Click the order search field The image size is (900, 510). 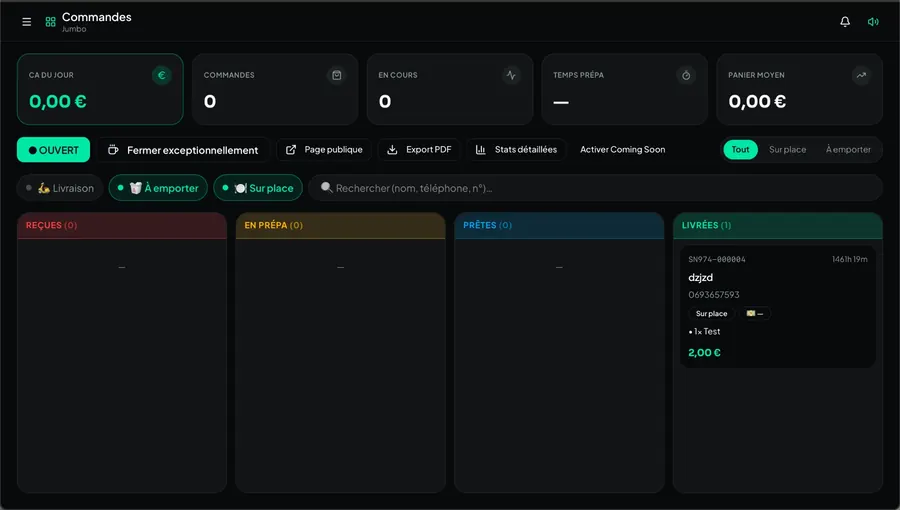pyautogui.click(x=595, y=188)
